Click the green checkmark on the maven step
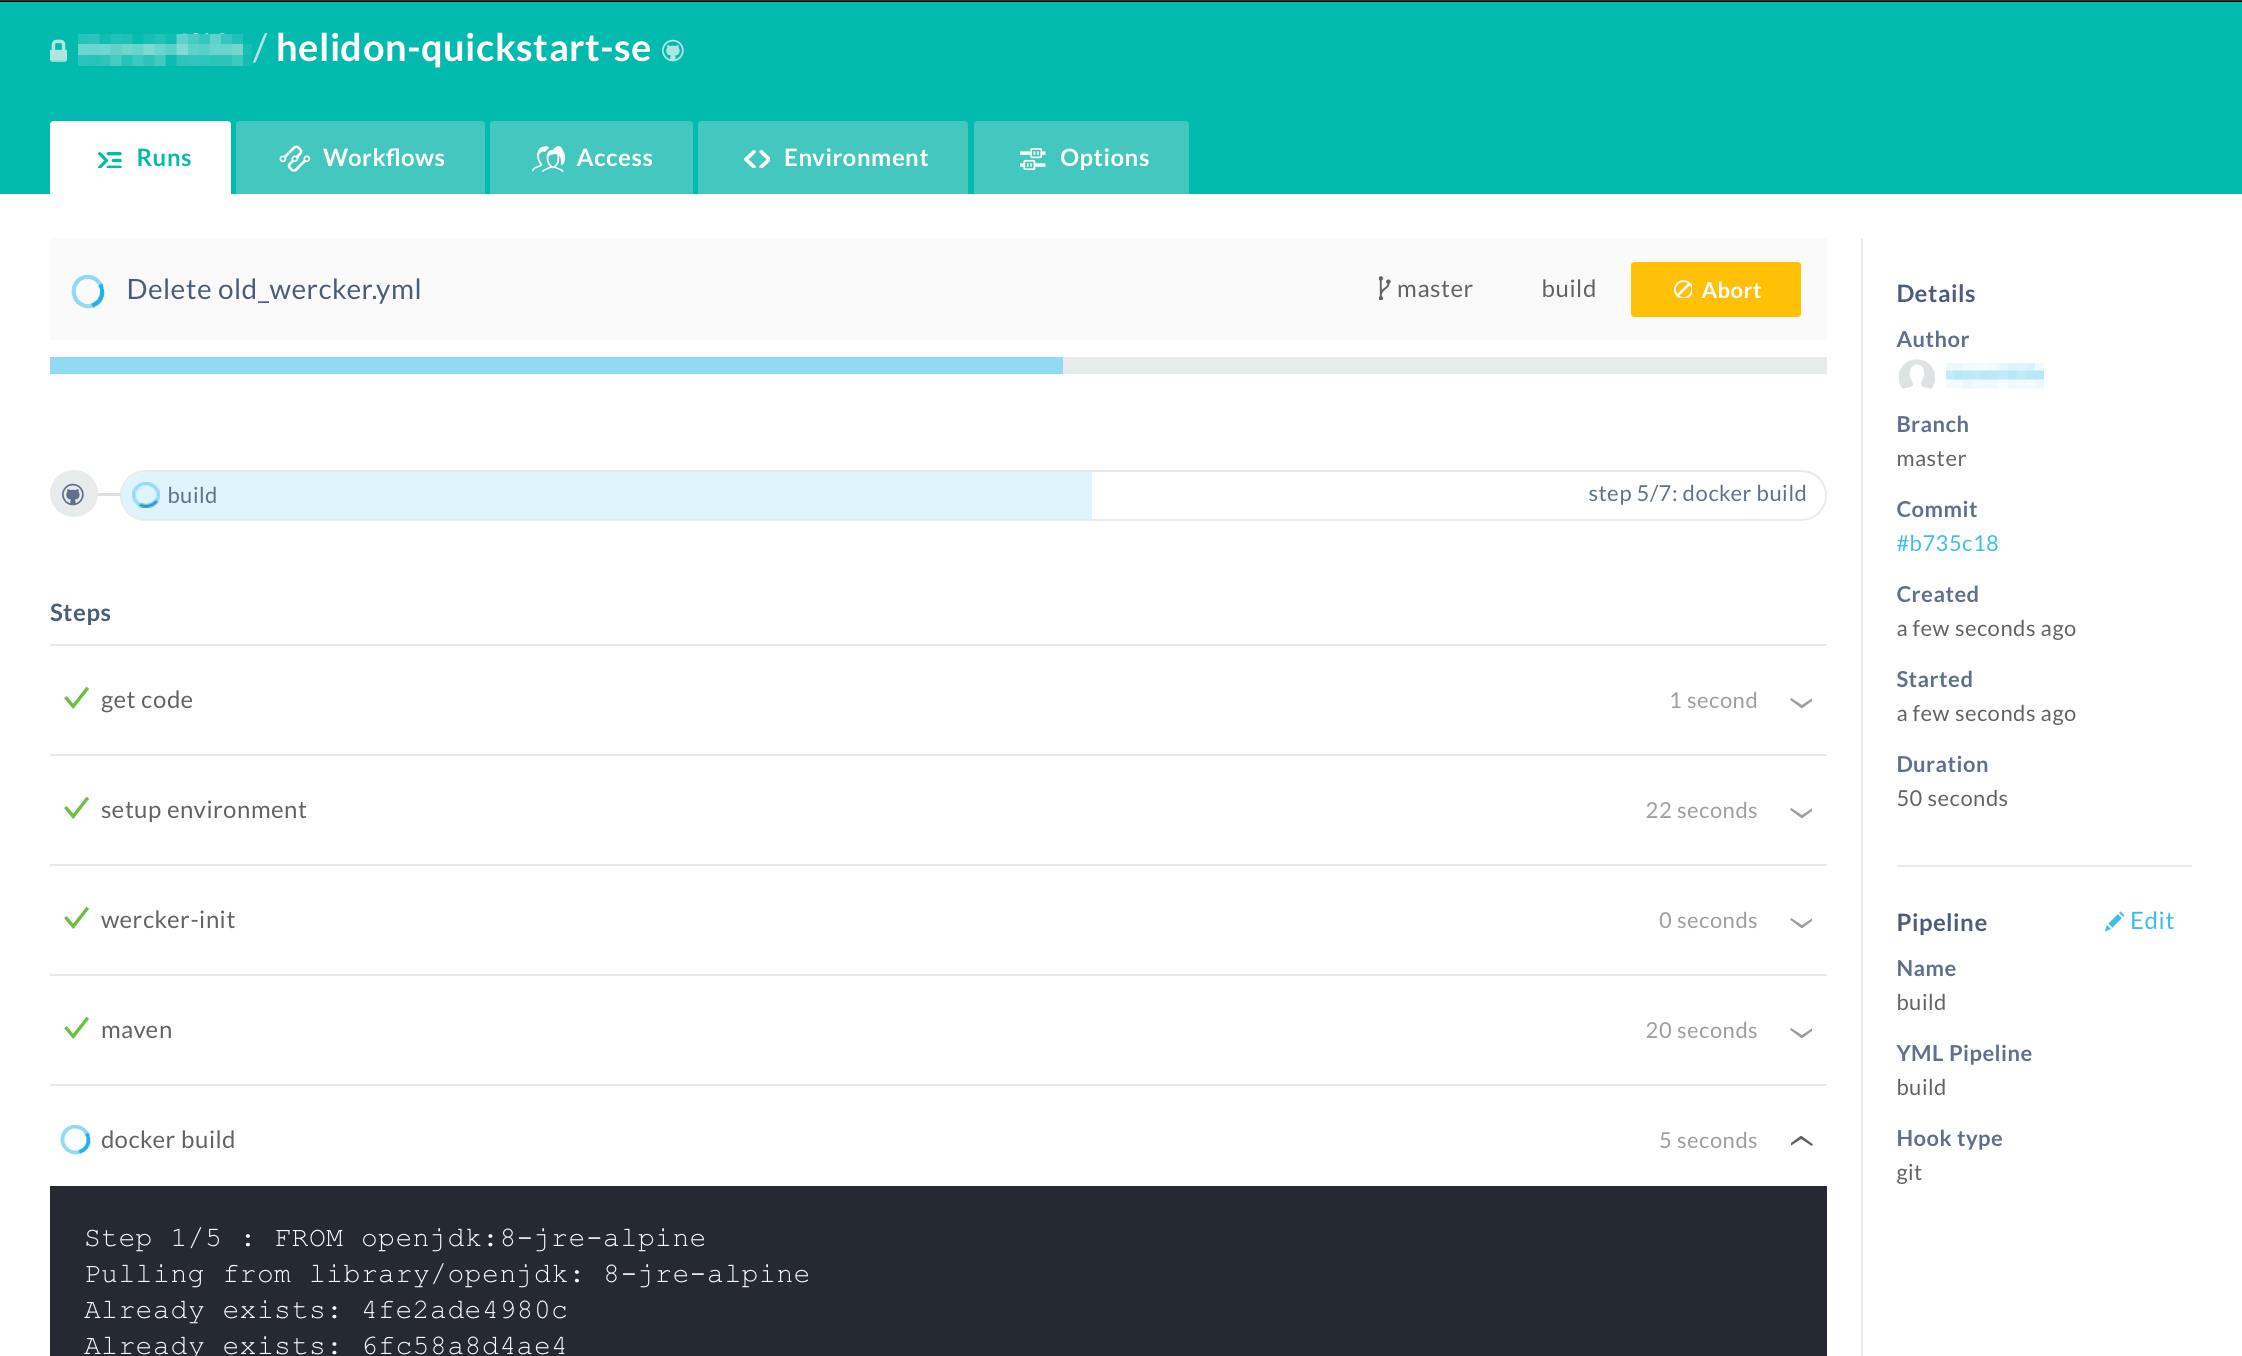This screenshot has width=2242, height=1356. [x=76, y=1029]
